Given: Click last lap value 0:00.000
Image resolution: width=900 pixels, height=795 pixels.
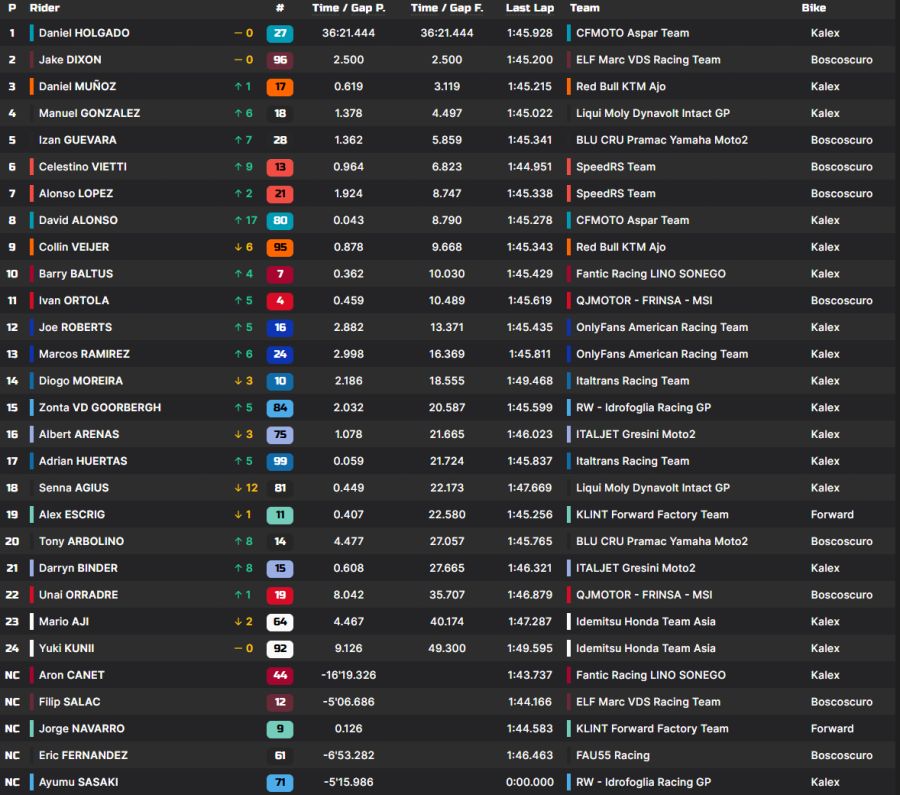Looking at the screenshot, I should coord(530,782).
